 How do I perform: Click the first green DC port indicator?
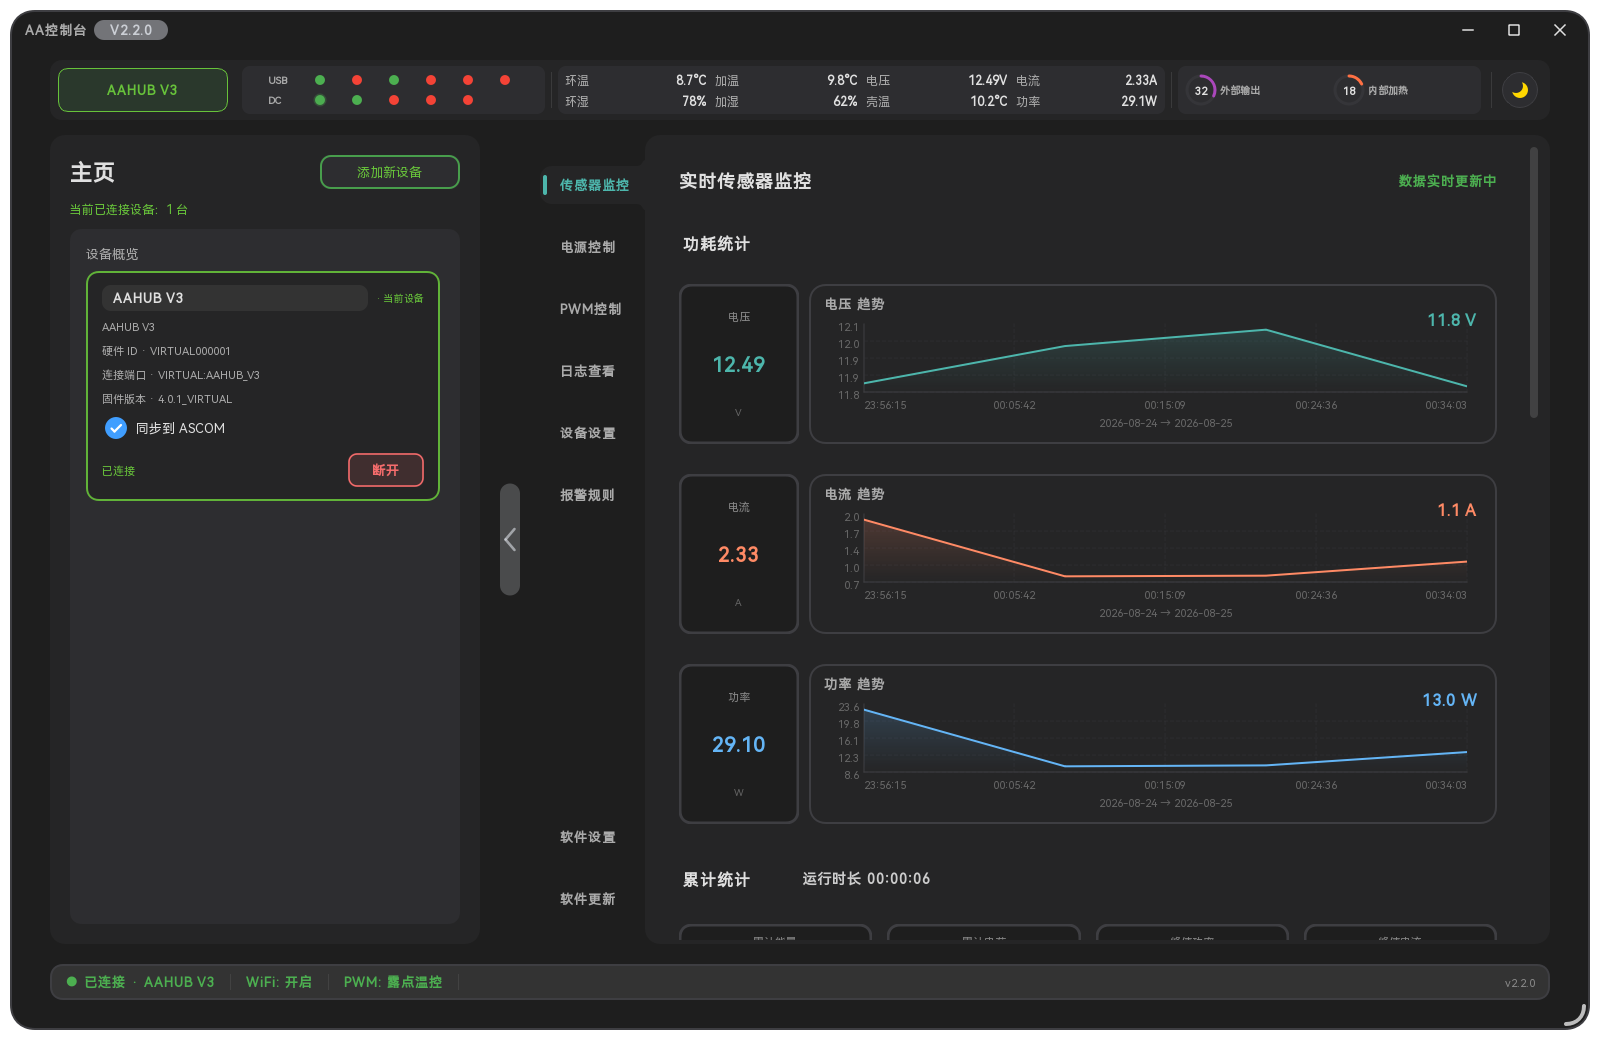tap(320, 100)
